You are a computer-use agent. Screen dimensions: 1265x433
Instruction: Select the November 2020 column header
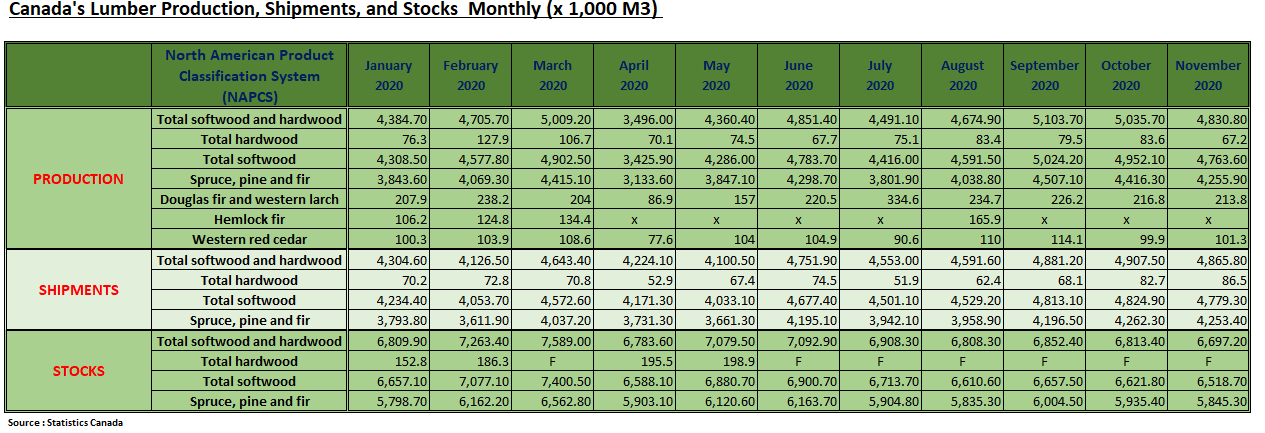click(1208, 75)
